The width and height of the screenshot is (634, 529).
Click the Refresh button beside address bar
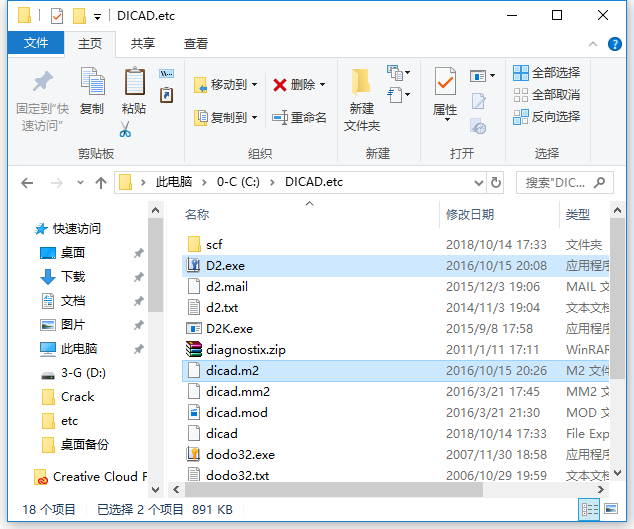(496, 182)
